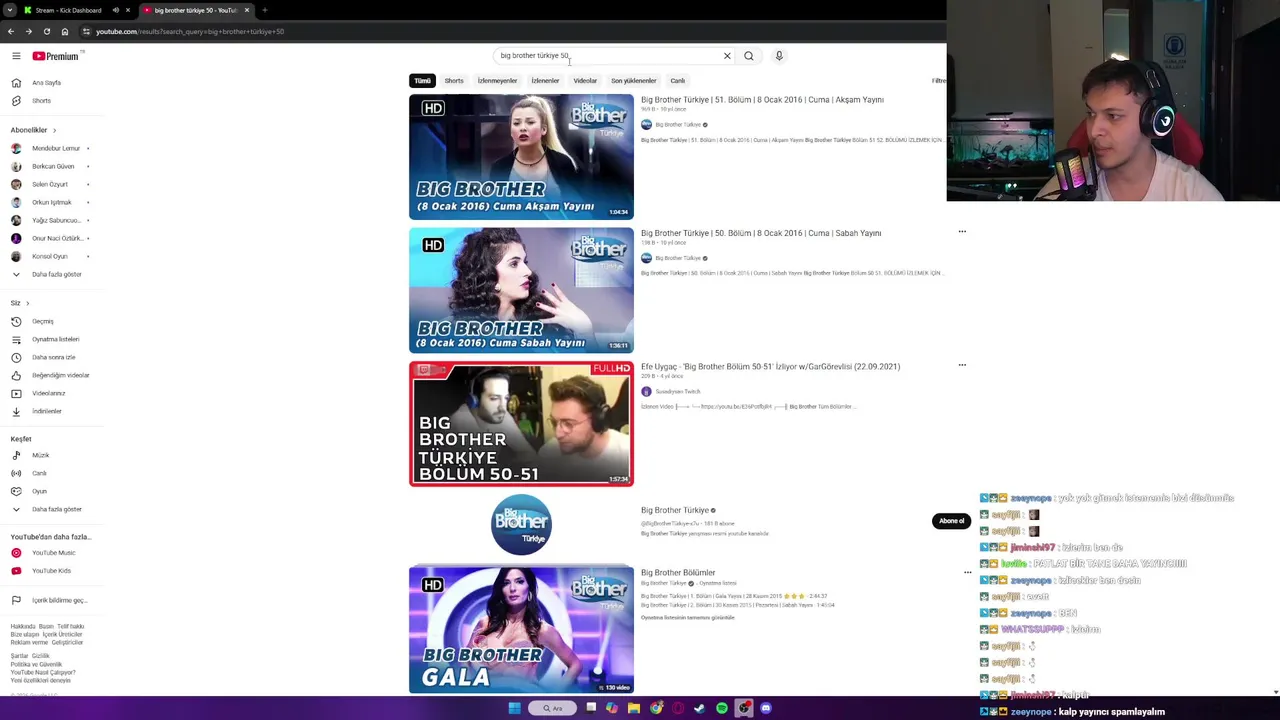The image size is (1280, 720).
Task: Click the Windows taskbar search box
Action: [x=553, y=708]
